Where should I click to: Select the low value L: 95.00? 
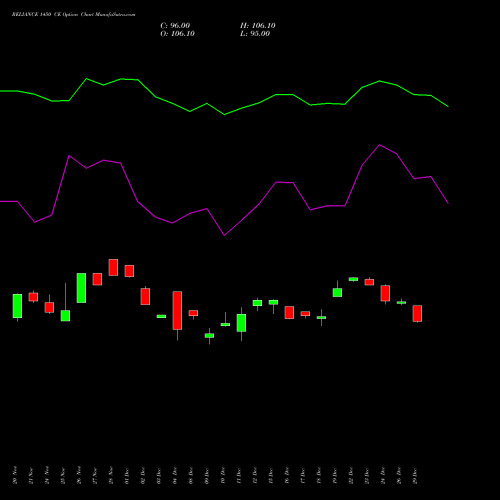coord(255,34)
